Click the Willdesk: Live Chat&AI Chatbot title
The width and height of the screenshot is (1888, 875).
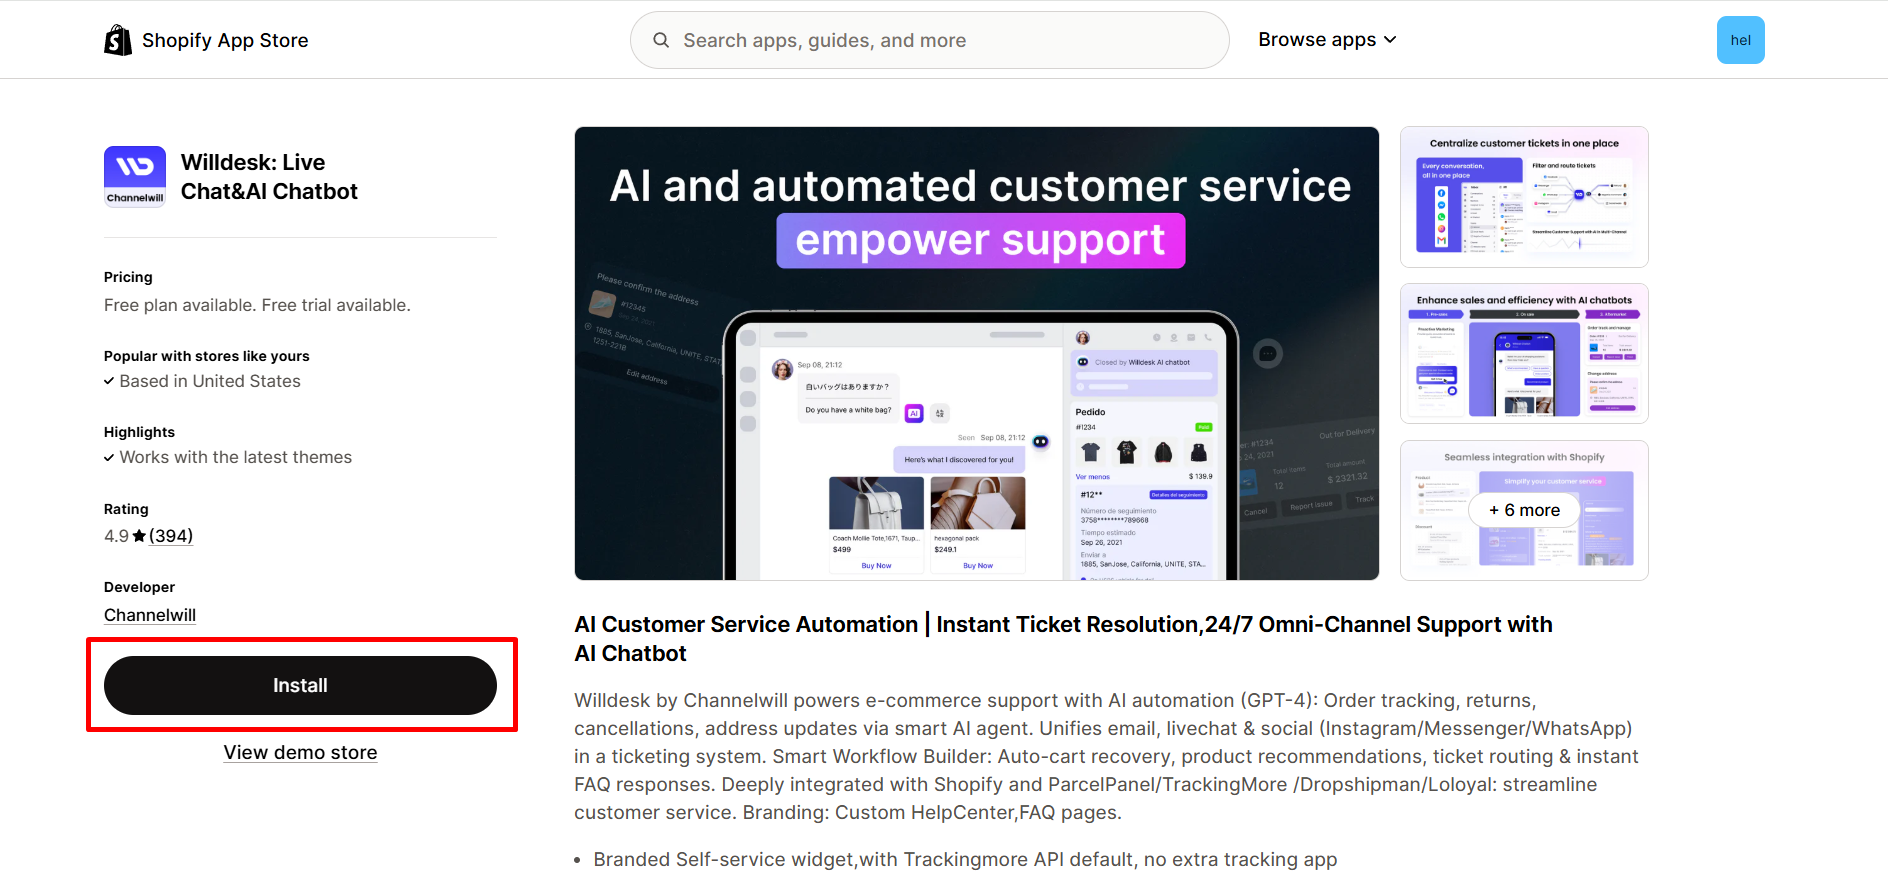pyautogui.click(x=269, y=177)
